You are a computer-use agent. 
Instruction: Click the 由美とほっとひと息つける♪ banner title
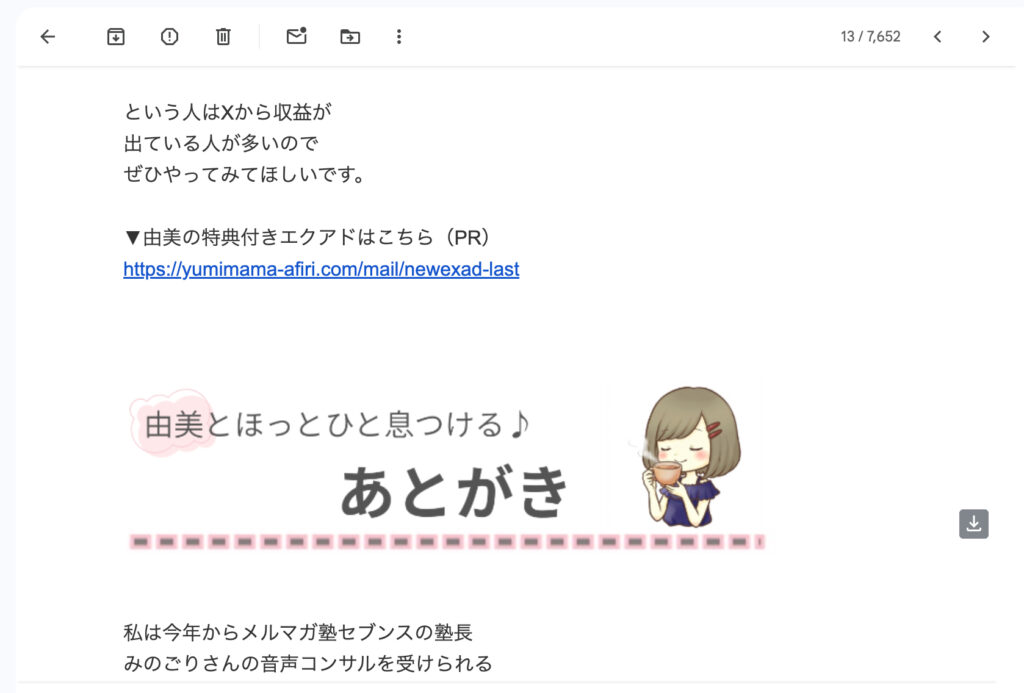tap(336, 425)
